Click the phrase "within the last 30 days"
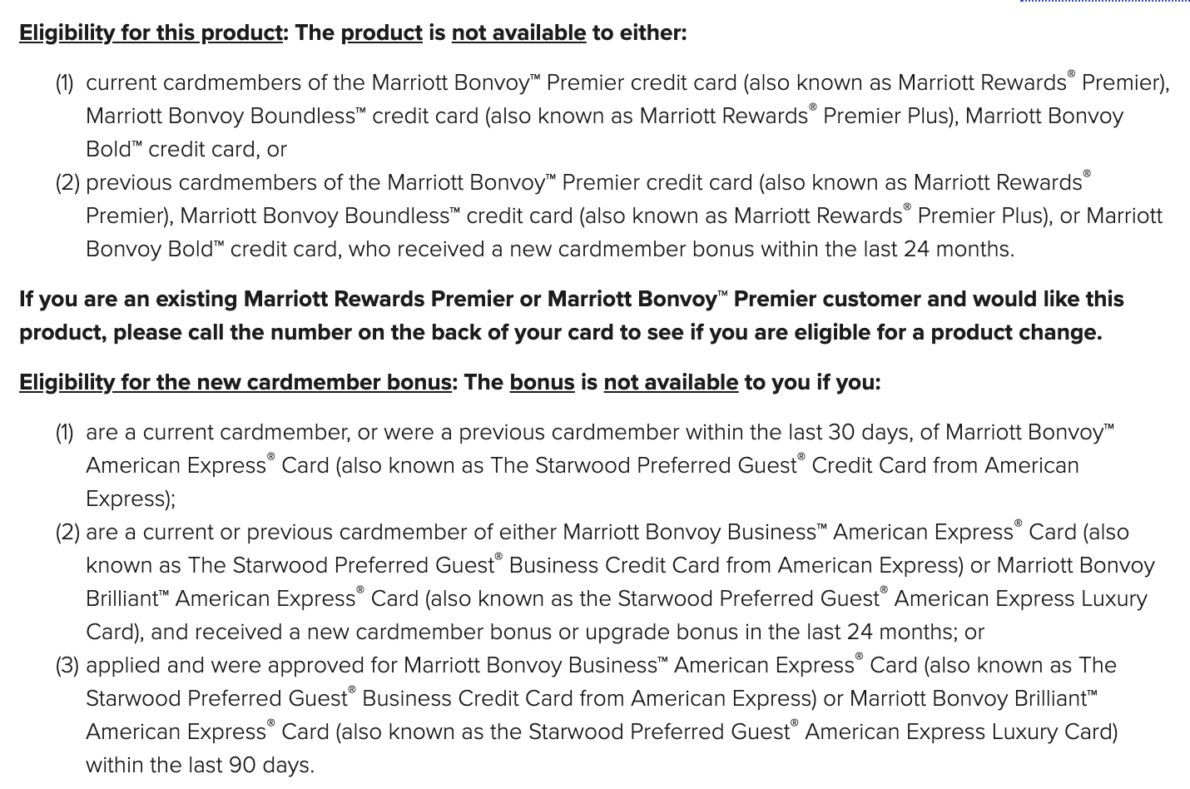Screen dimensions: 1190x789 [x=798, y=432]
